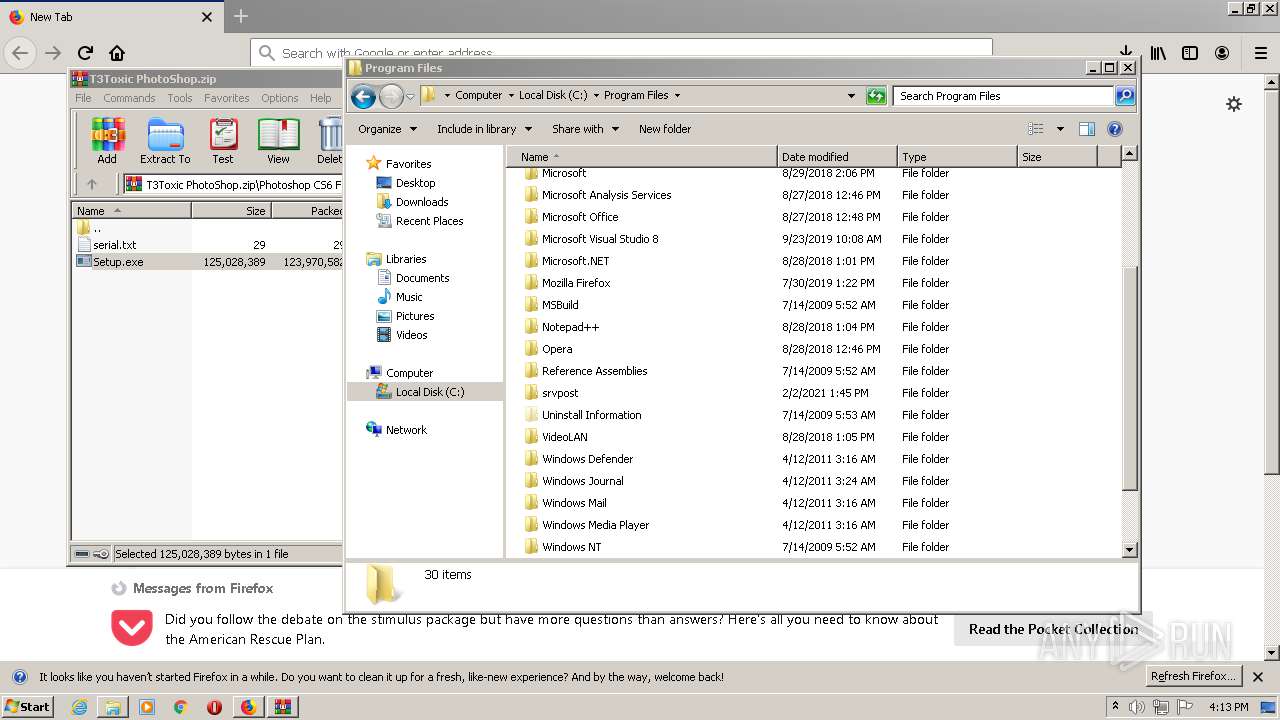The image size is (1280, 720).
Task: Open the Explorer Help question icon
Action: [x=1115, y=129]
